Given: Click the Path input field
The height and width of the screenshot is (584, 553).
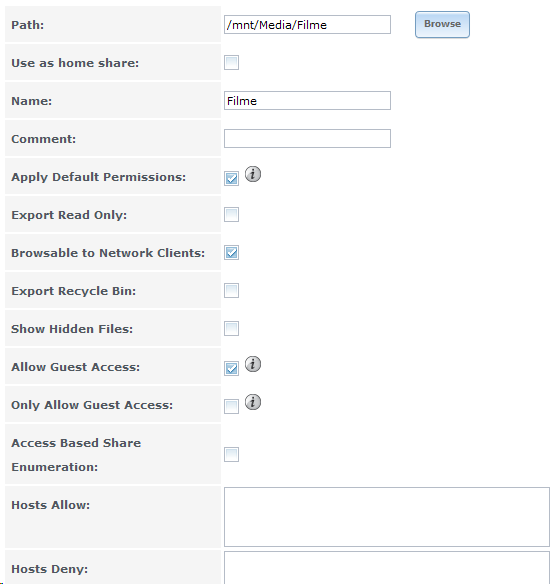Looking at the screenshot, I should click(x=307, y=25).
